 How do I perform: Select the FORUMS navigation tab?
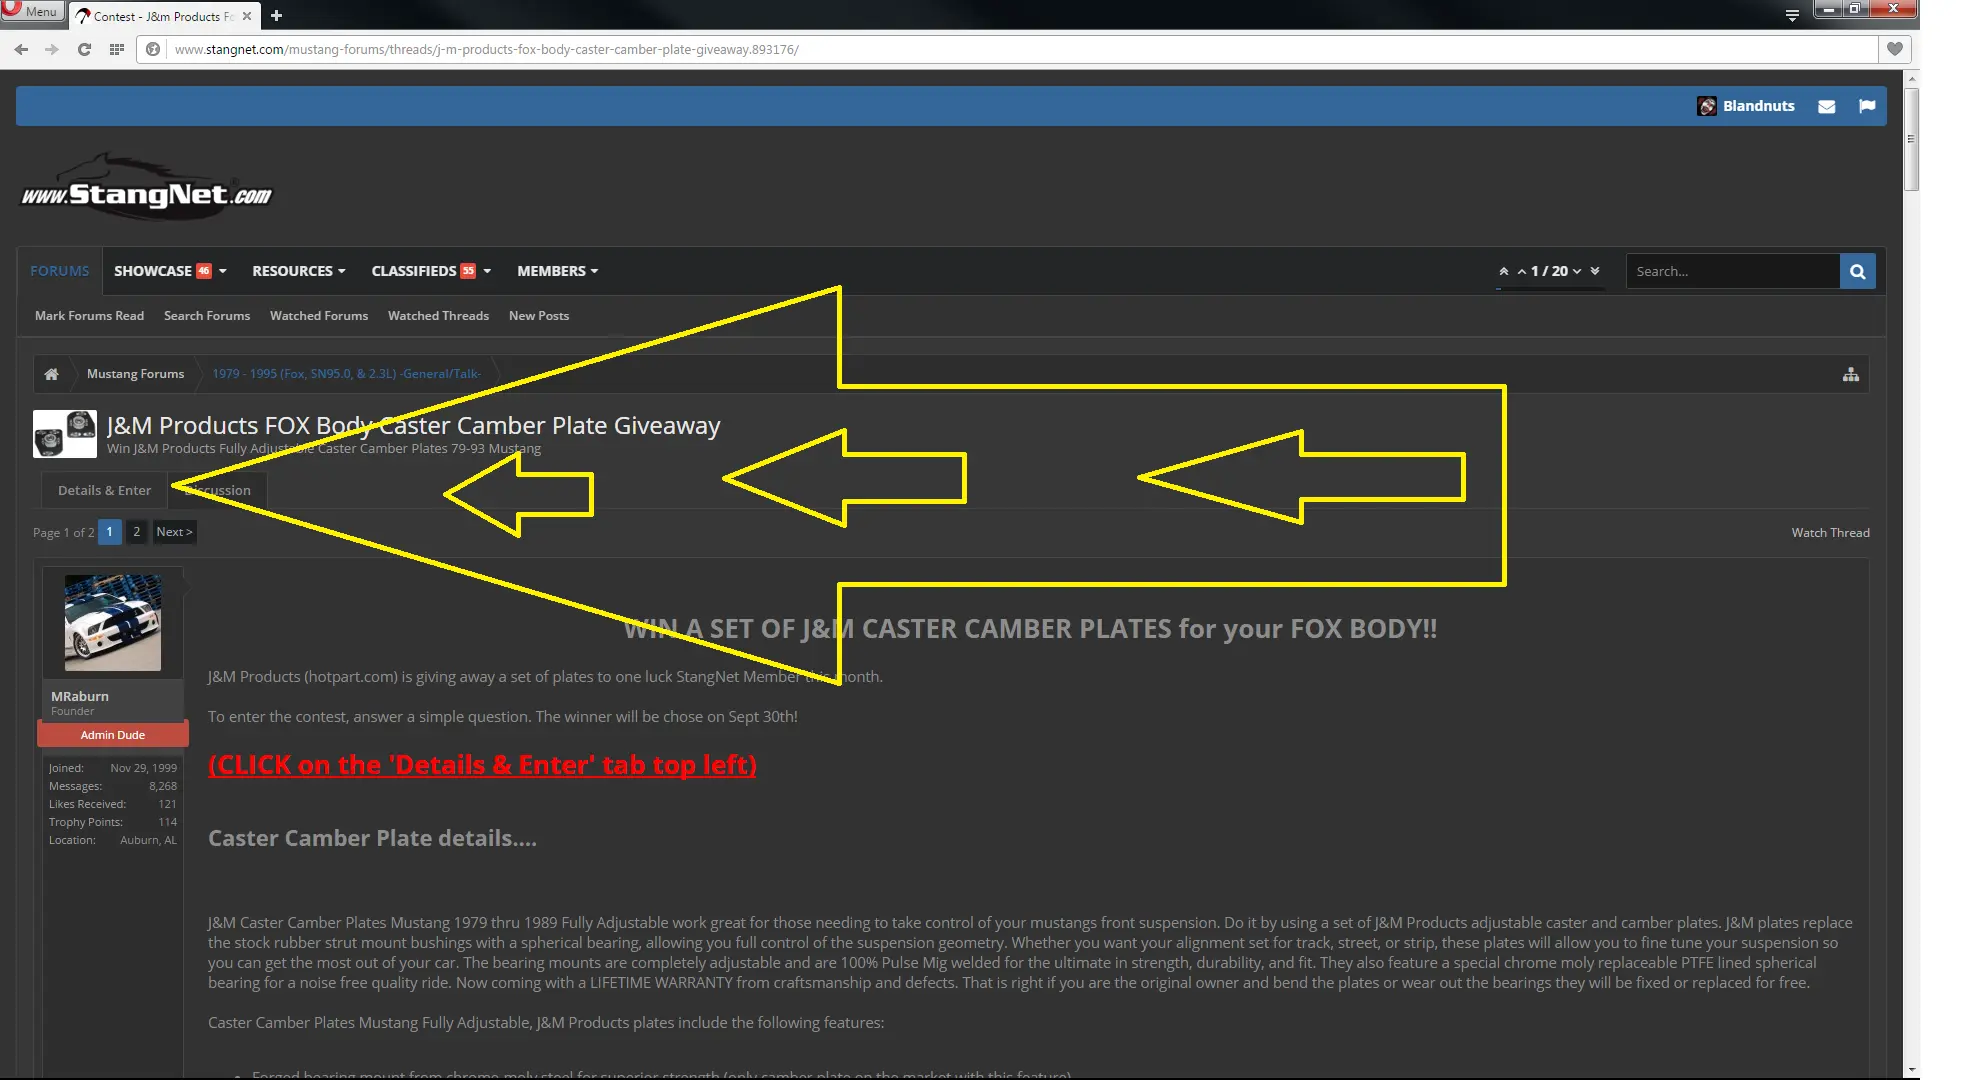(60, 271)
